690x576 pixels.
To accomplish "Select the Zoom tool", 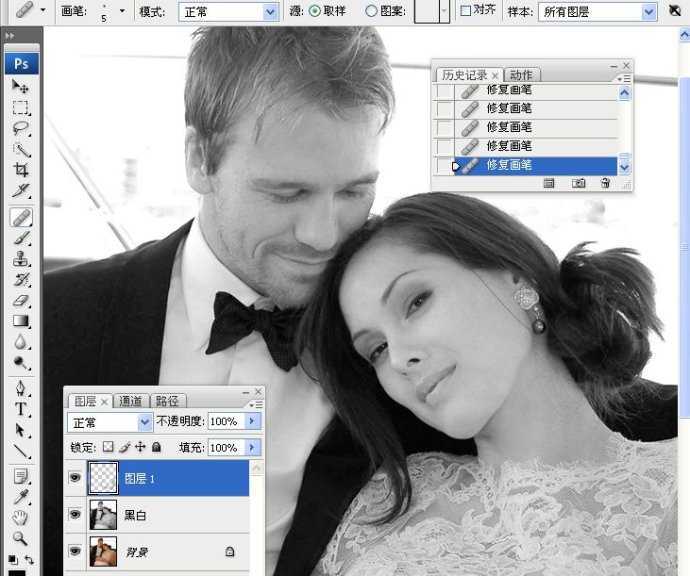I will pos(20,538).
